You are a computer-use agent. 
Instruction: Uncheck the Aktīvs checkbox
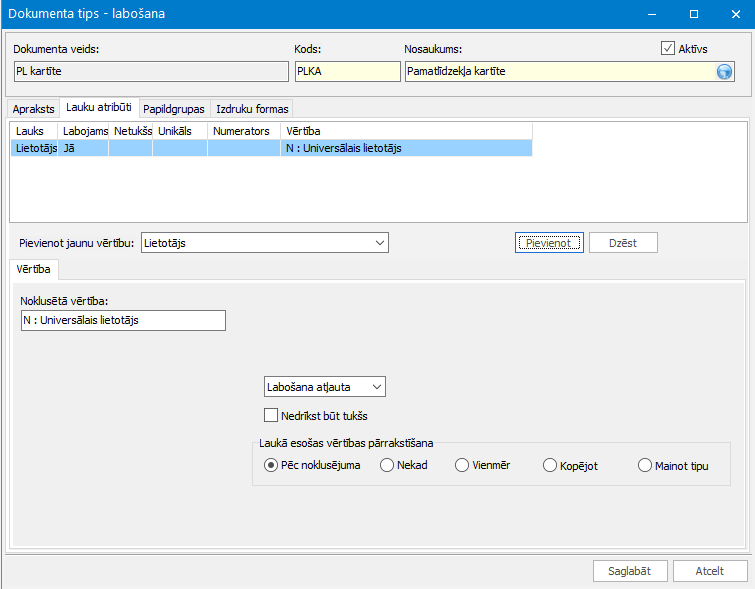[668, 48]
